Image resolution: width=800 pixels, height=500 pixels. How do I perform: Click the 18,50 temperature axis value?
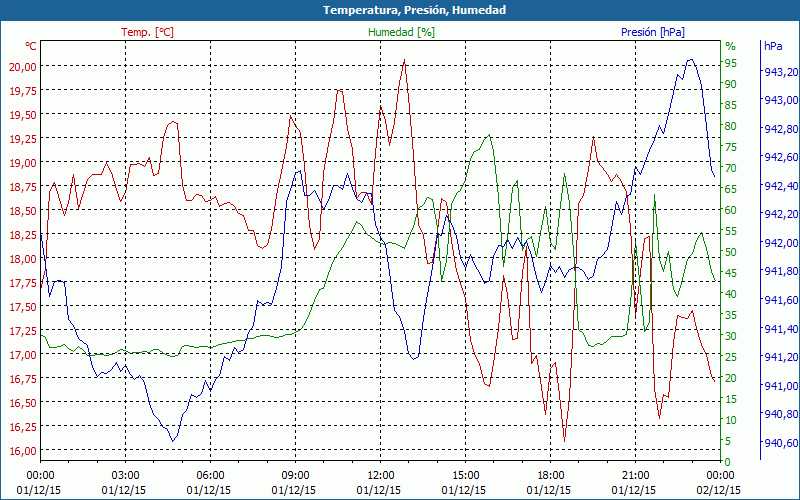(23, 210)
